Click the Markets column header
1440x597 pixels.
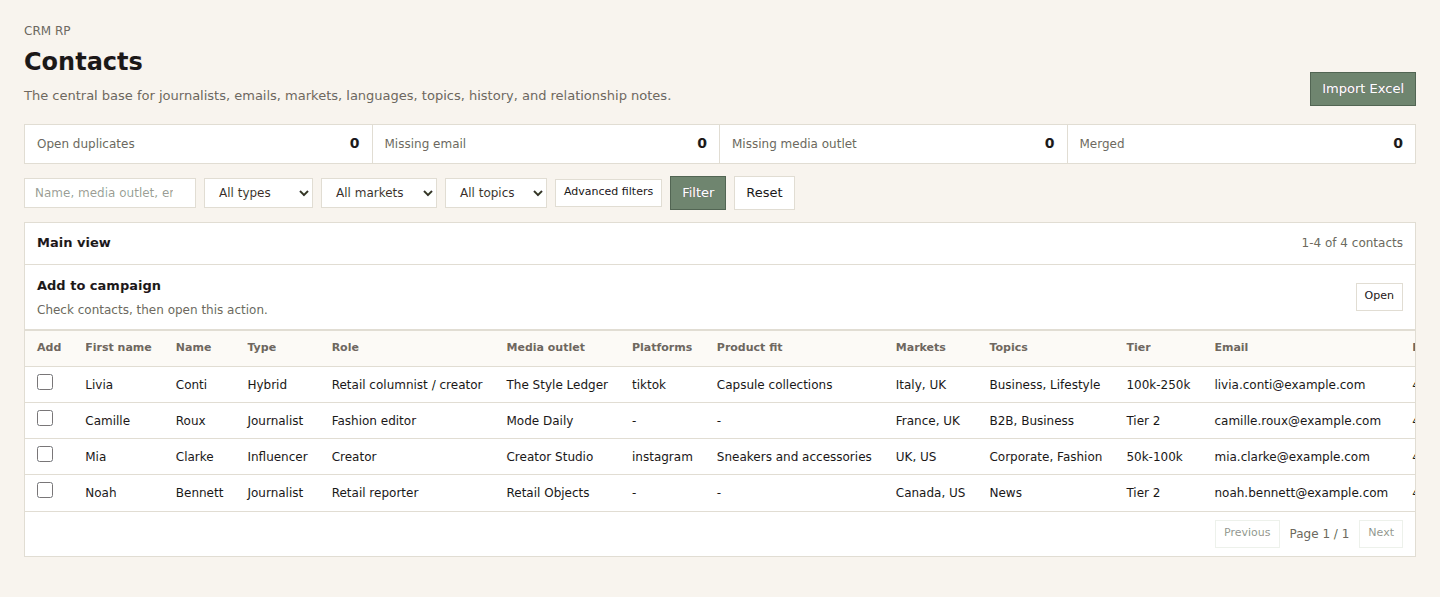tap(921, 348)
